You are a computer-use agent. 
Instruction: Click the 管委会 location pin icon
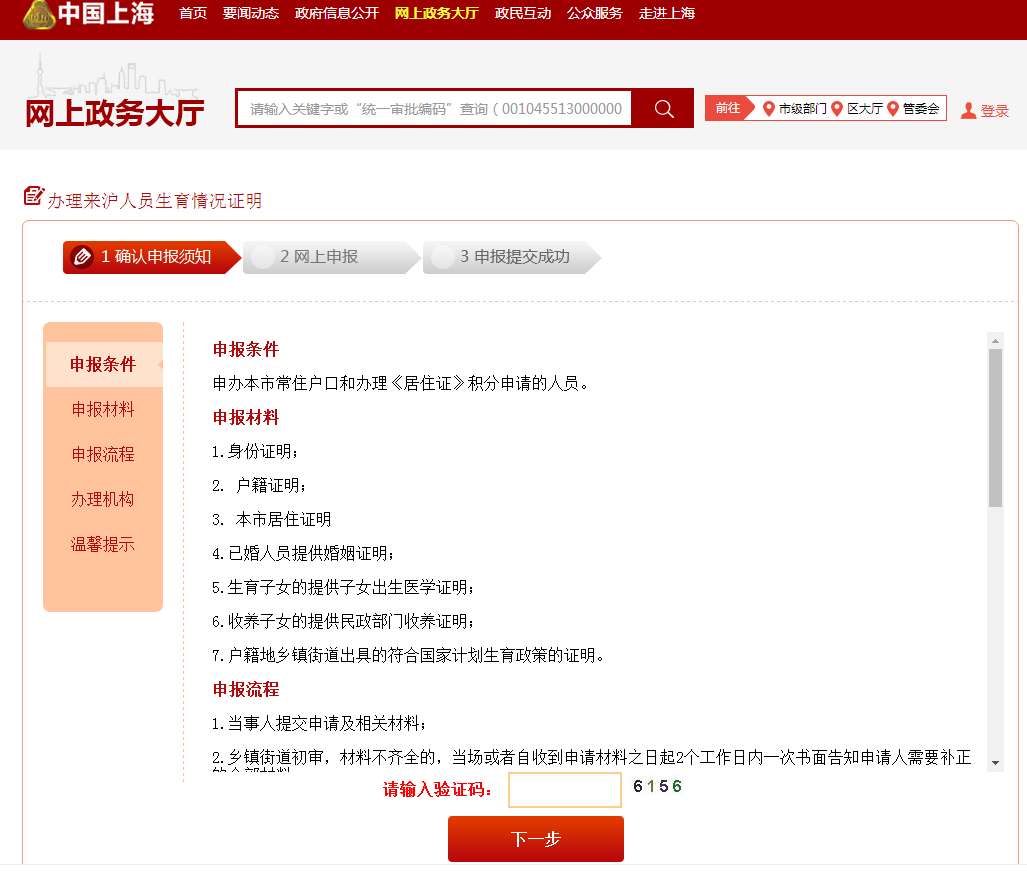892,109
